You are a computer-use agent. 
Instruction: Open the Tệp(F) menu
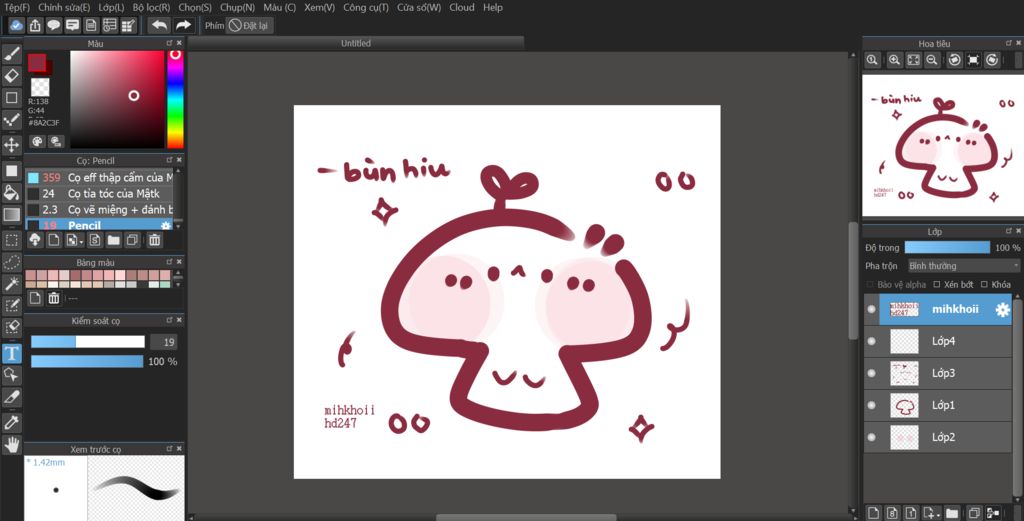17,7
